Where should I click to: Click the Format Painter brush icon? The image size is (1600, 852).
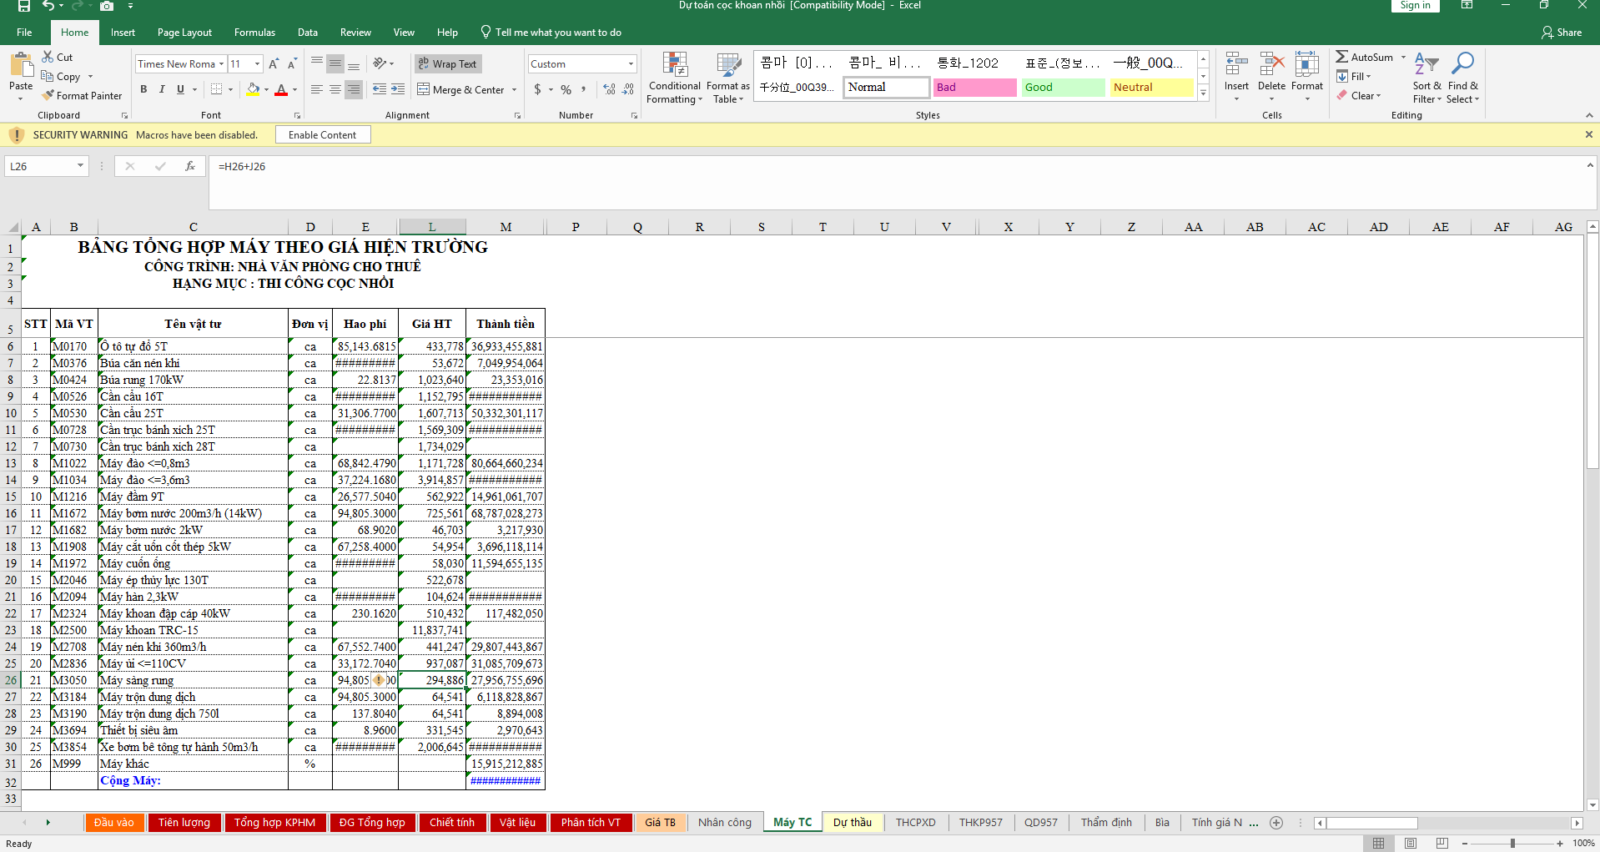click(x=48, y=96)
